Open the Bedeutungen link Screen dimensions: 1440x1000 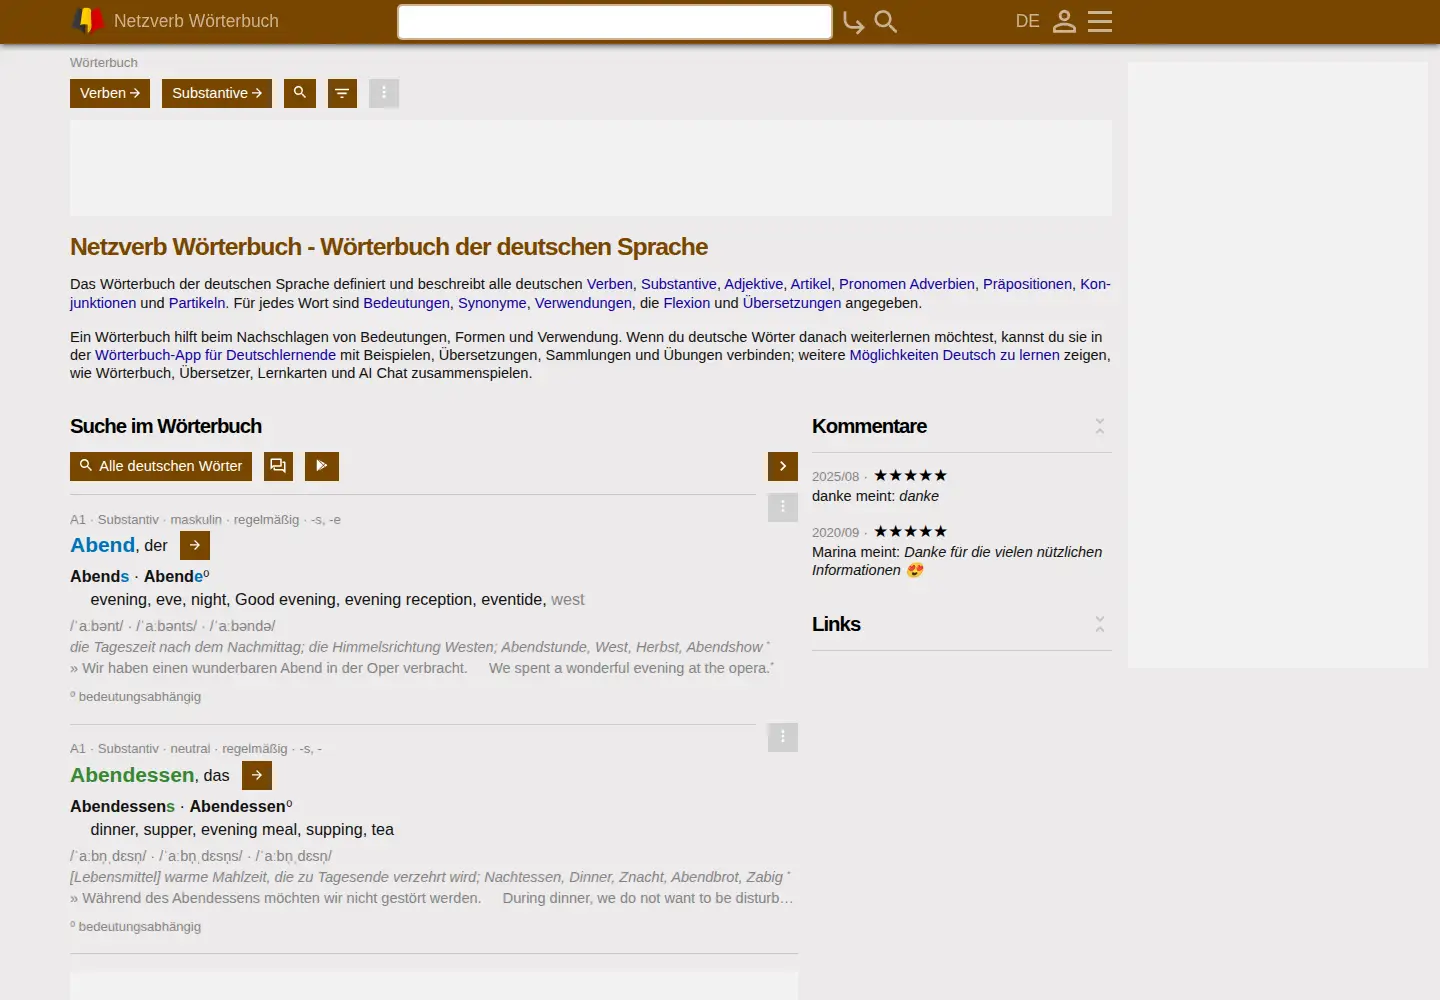point(406,303)
